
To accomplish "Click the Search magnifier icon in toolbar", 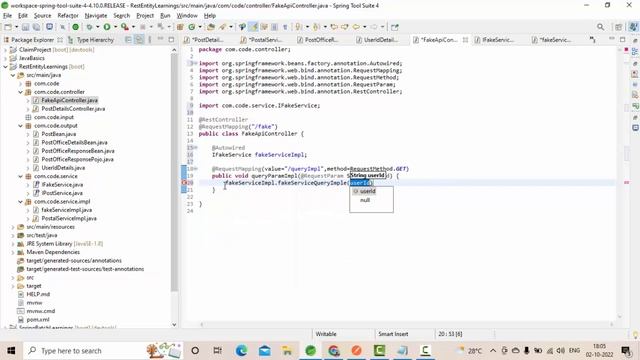I will point(600,27).
